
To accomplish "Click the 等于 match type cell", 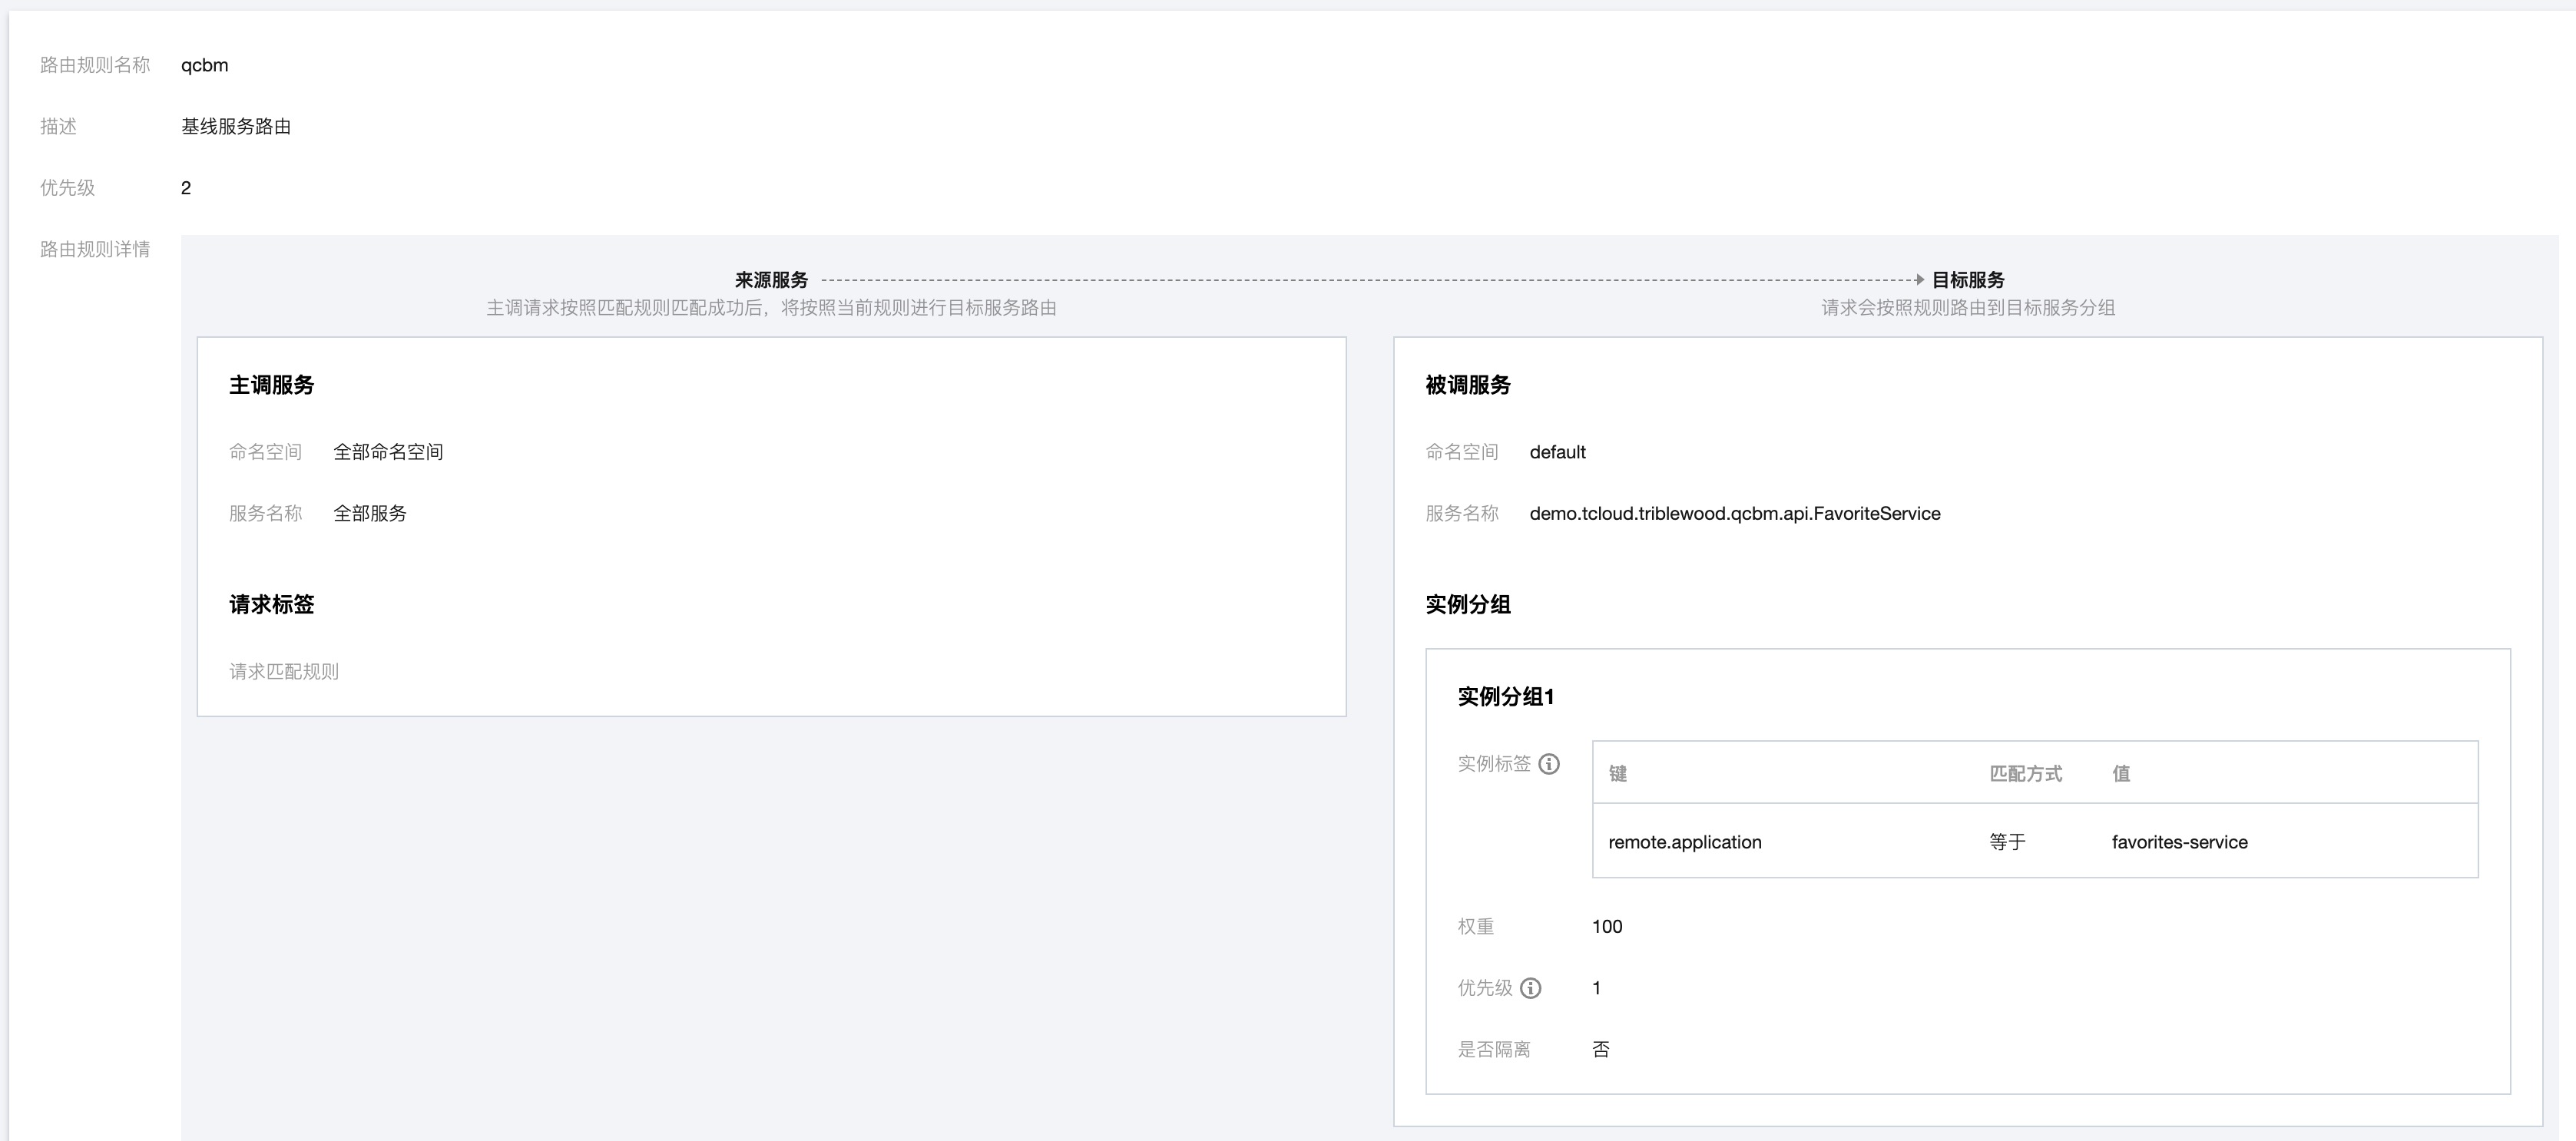I will click(x=2007, y=842).
